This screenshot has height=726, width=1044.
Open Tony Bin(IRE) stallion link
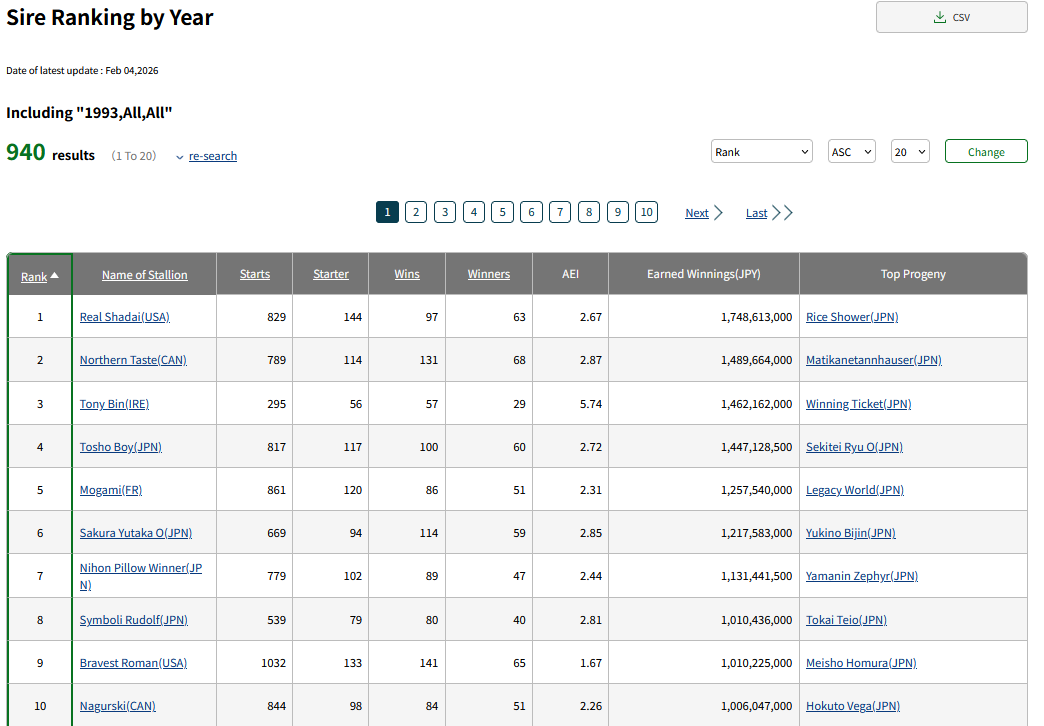(115, 404)
